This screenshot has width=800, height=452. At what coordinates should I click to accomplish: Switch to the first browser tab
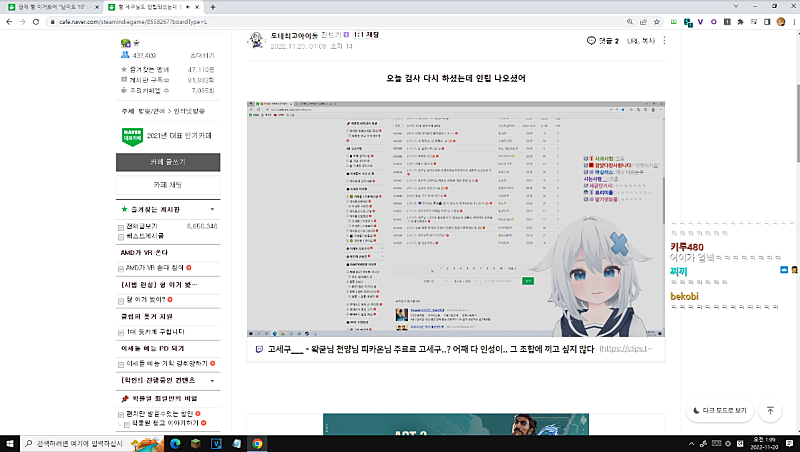tap(52, 7)
